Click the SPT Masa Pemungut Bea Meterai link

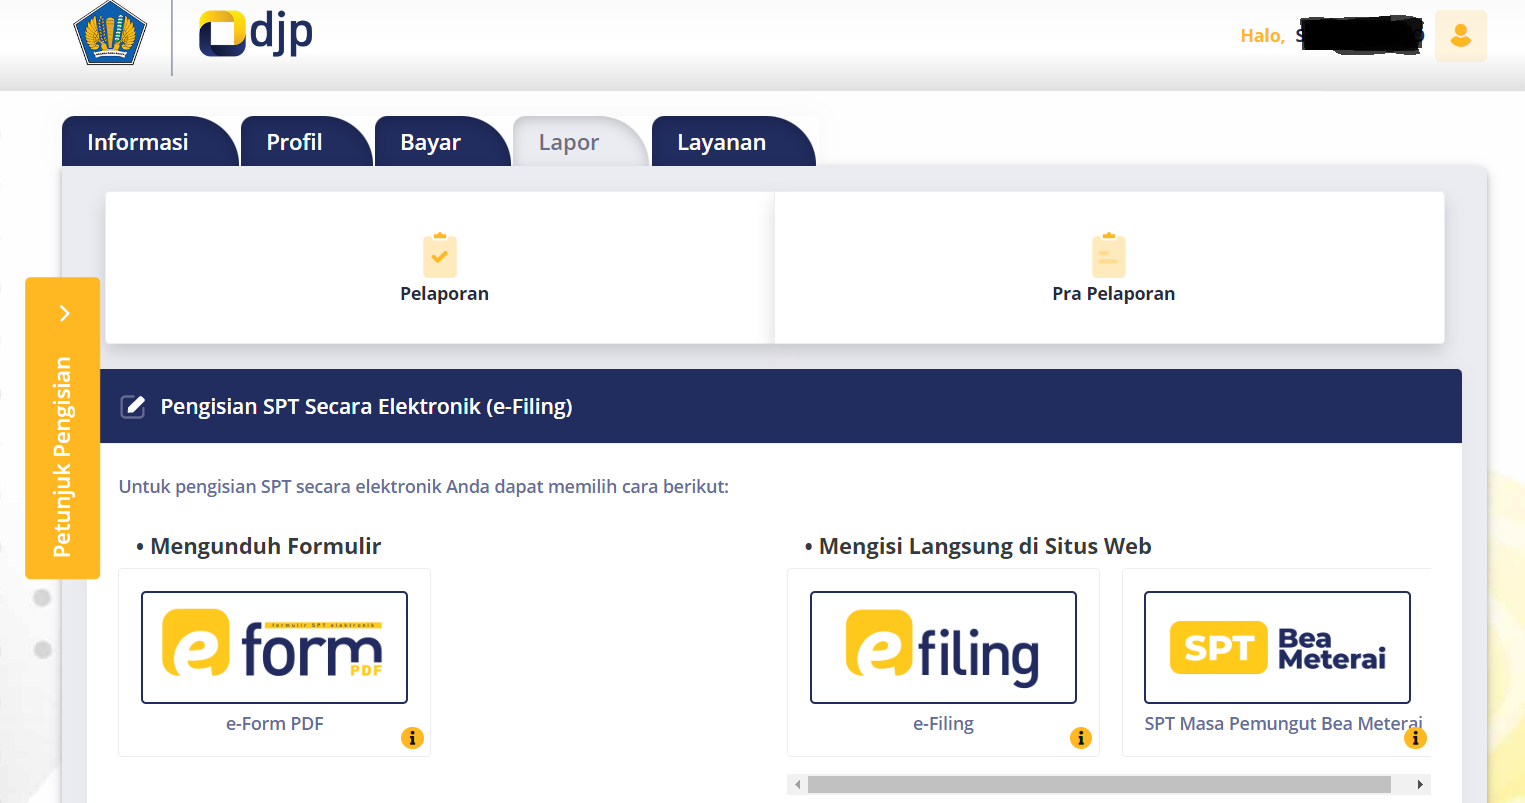coord(1283,724)
